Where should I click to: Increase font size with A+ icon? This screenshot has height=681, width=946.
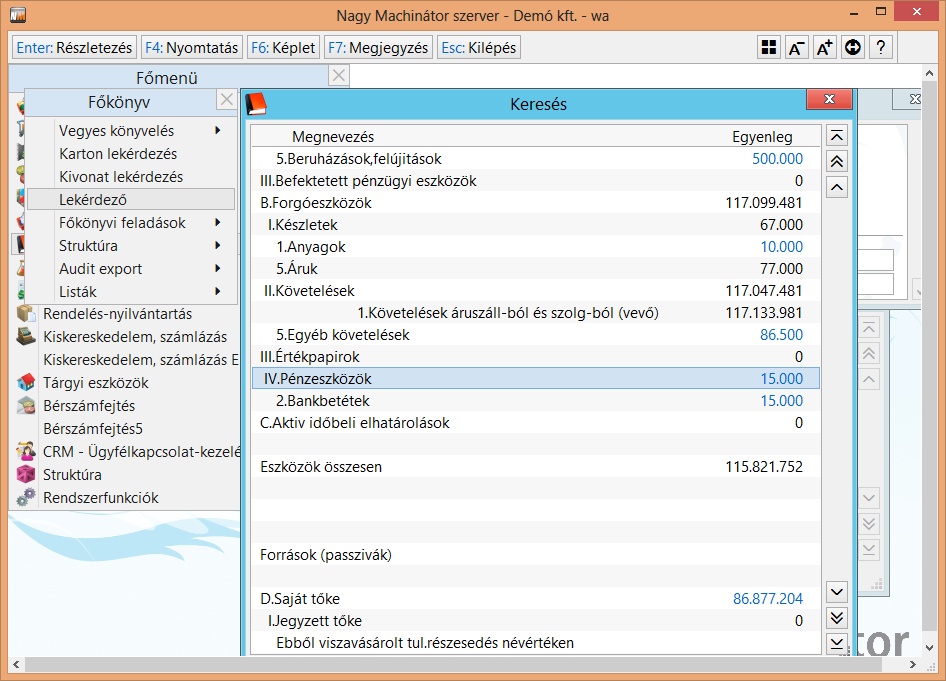(824, 47)
